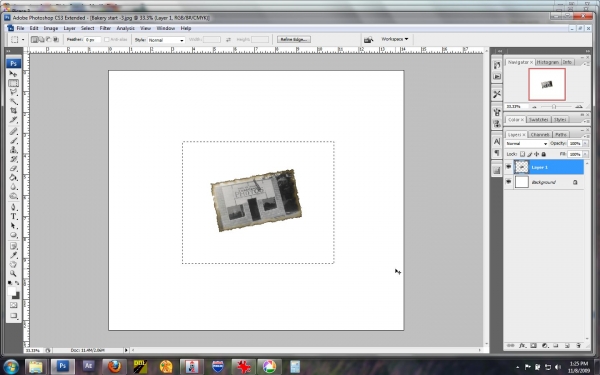Delete layer with trash icon
The height and width of the screenshot is (375, 600).
pyautogui.click(x=578, y=346)
